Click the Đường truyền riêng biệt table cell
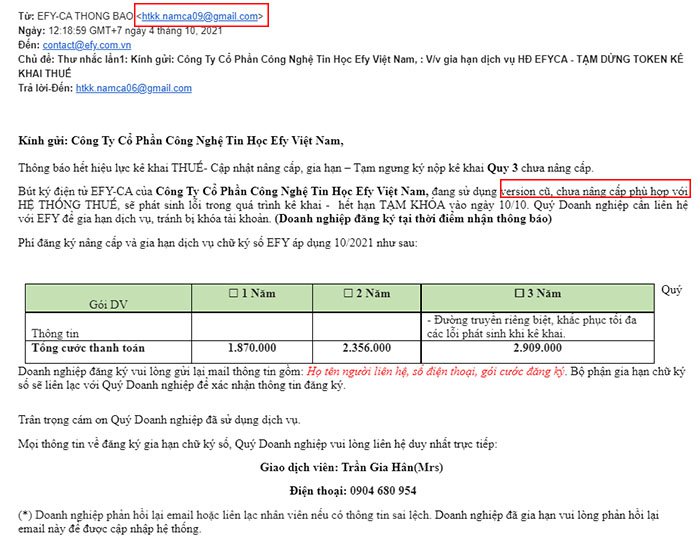This screenshot has height=546, width=700. click(537, 327)
